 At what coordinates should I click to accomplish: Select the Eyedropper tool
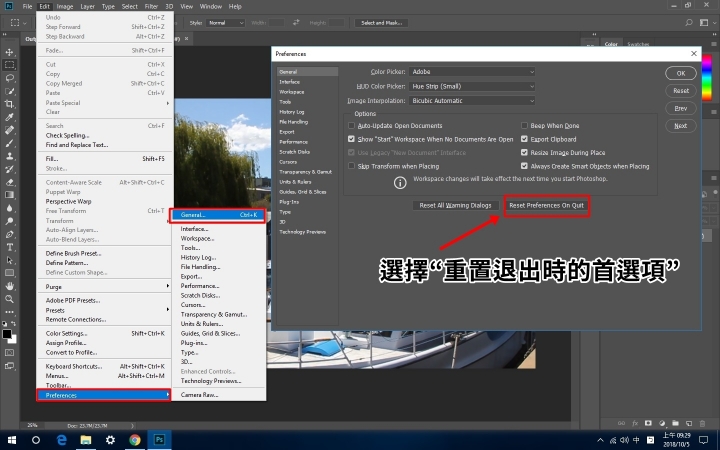click(x=9, y=117)
